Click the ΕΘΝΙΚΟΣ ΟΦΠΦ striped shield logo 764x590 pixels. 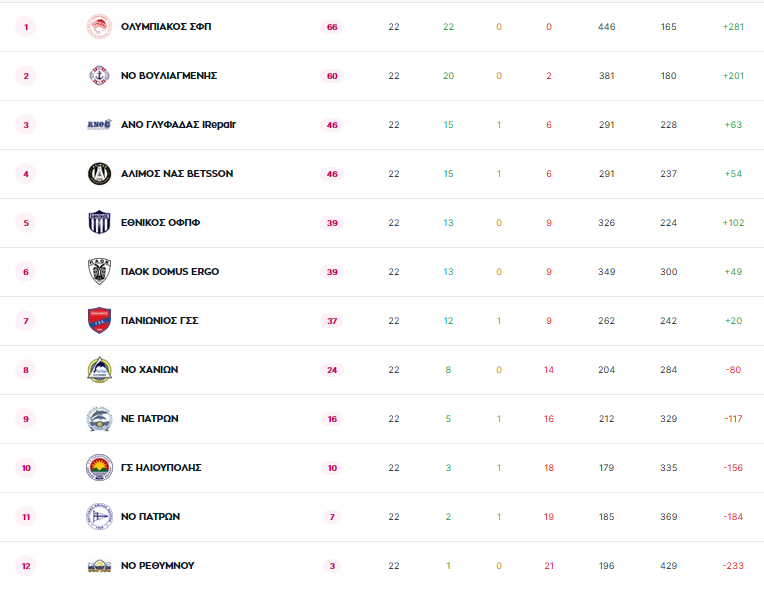(x=99, y=223)
